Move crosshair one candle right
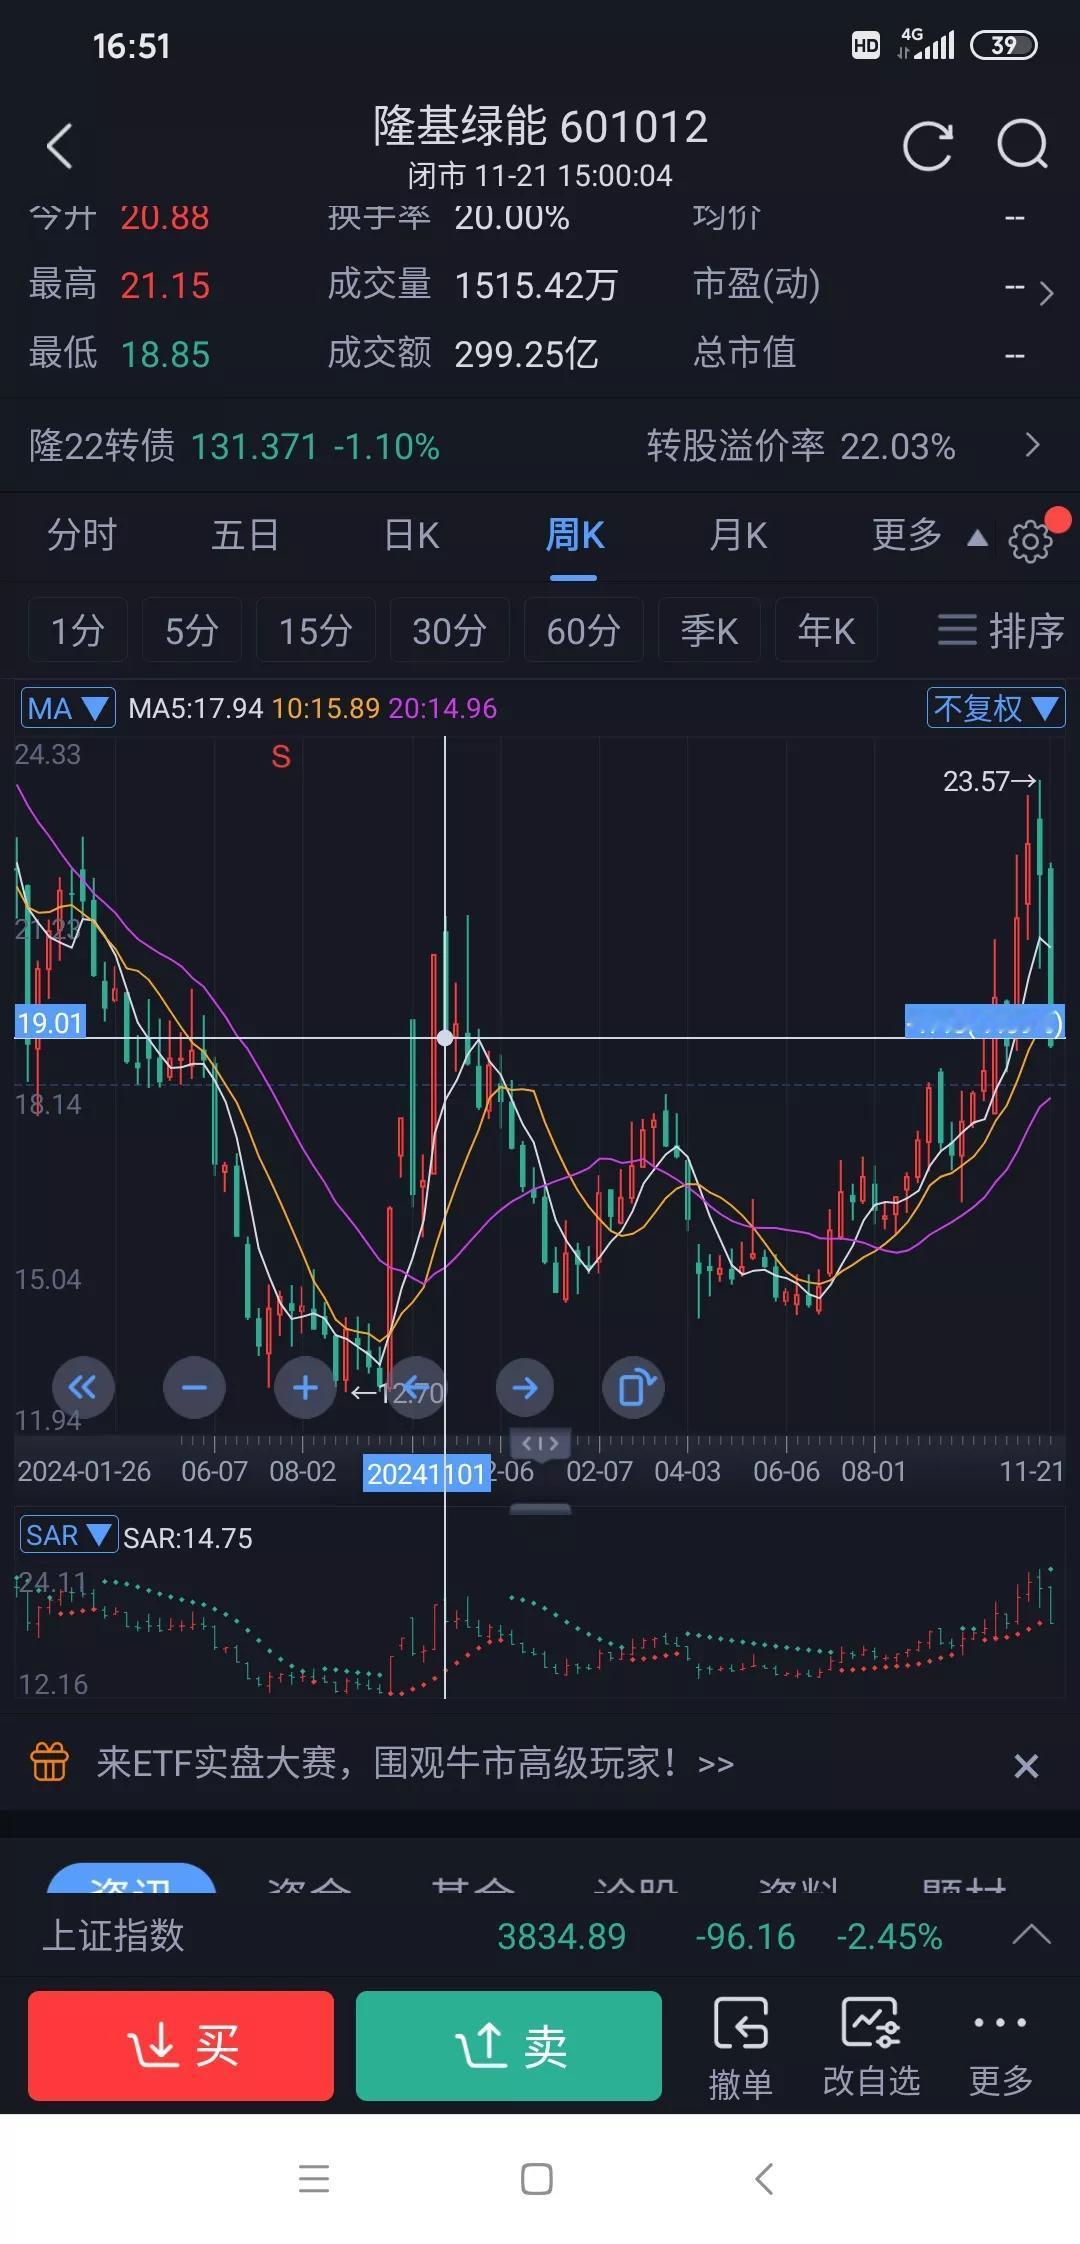This screenshot has height=2244, width=1080. (x=525, y=1387)
